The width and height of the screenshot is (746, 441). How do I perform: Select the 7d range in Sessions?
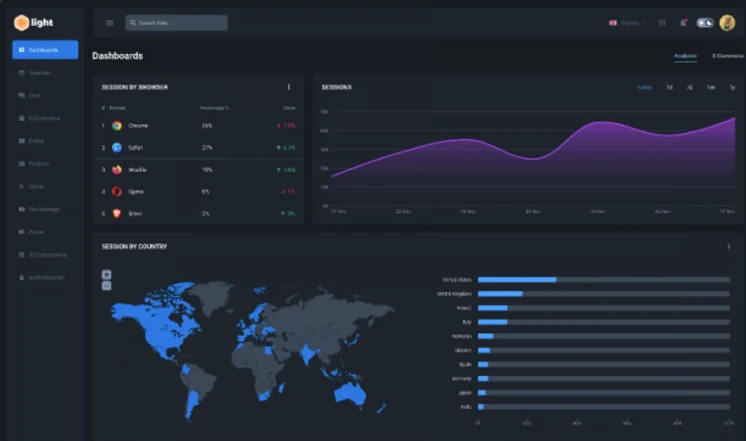[x=689, y=88]
